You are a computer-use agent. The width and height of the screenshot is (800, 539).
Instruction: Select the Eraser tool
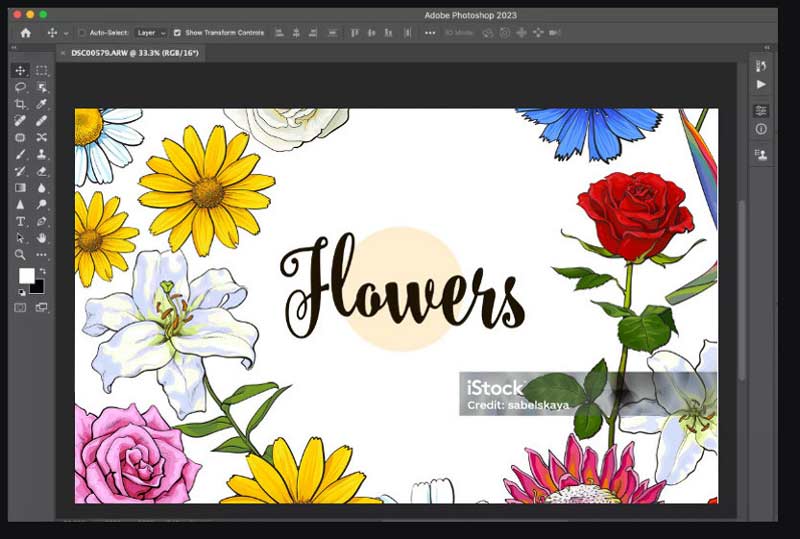tap(42, 171)
